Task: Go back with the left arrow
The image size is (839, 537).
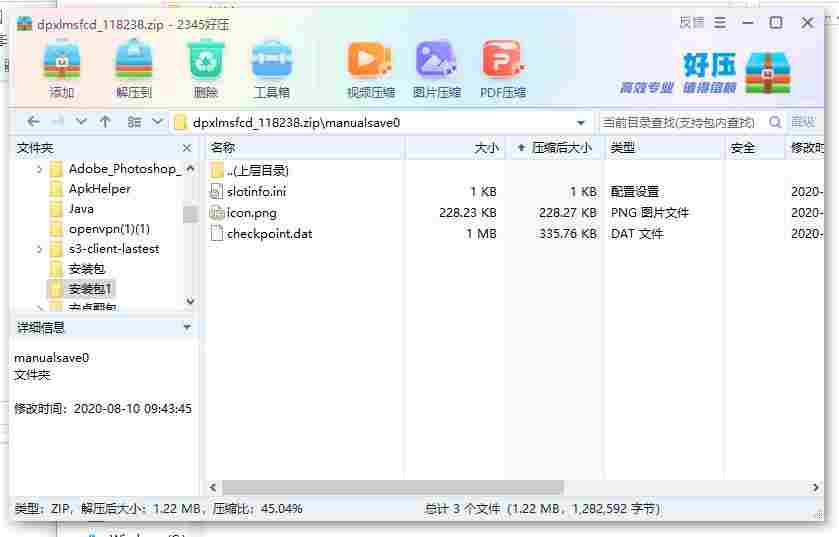Action: click(33, 122)
